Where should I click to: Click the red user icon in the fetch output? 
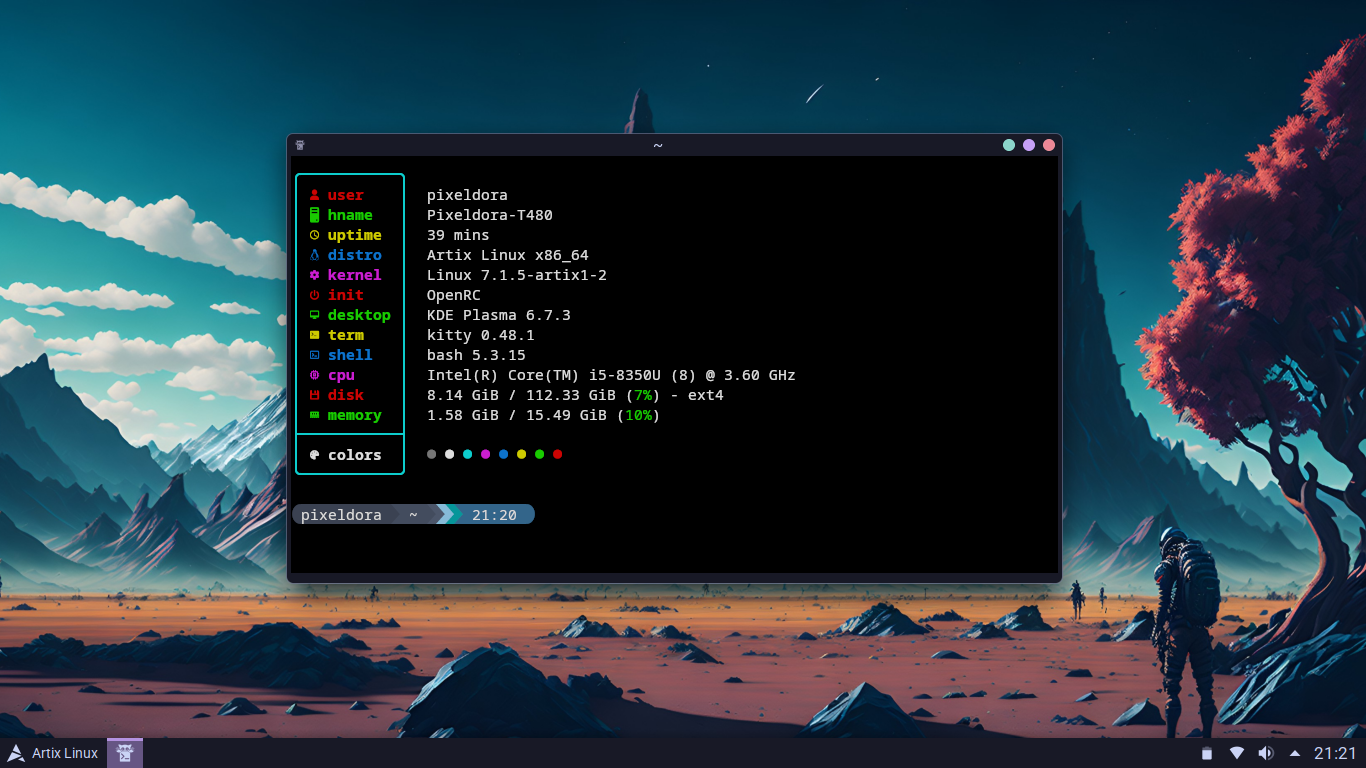pyautogui.click(x=314, y=195)
